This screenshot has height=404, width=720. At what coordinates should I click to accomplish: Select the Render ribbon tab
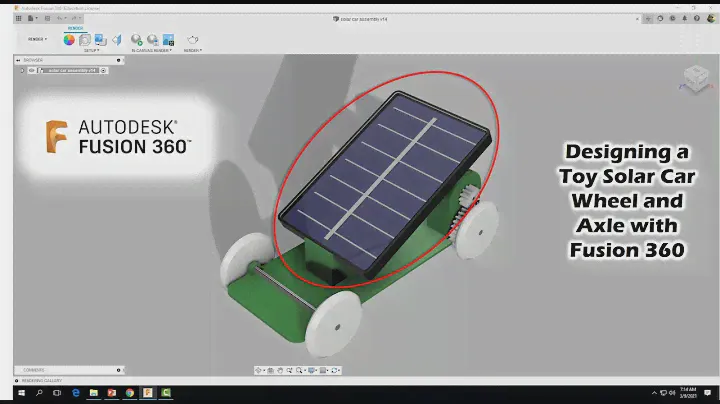pyautogui.click(x=75, y=28)
